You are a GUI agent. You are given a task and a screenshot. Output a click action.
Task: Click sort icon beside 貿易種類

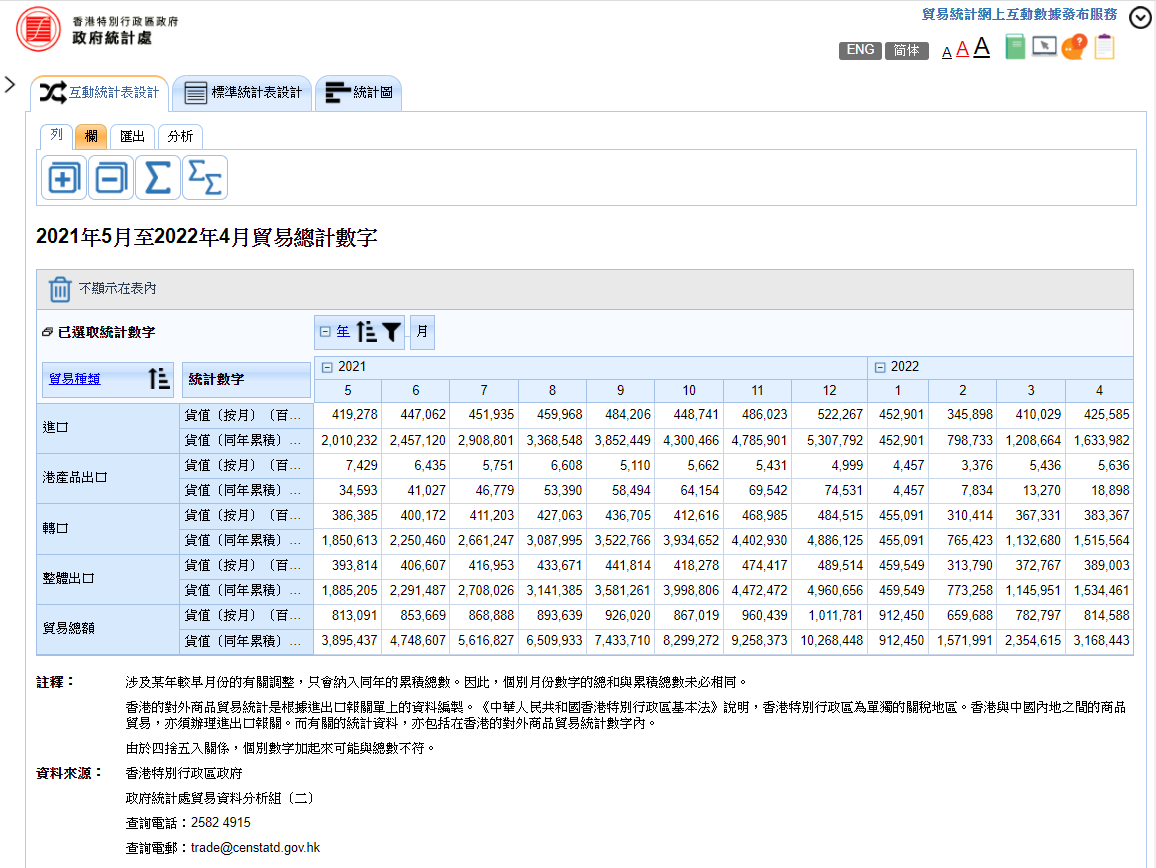[x=159, y=379]
